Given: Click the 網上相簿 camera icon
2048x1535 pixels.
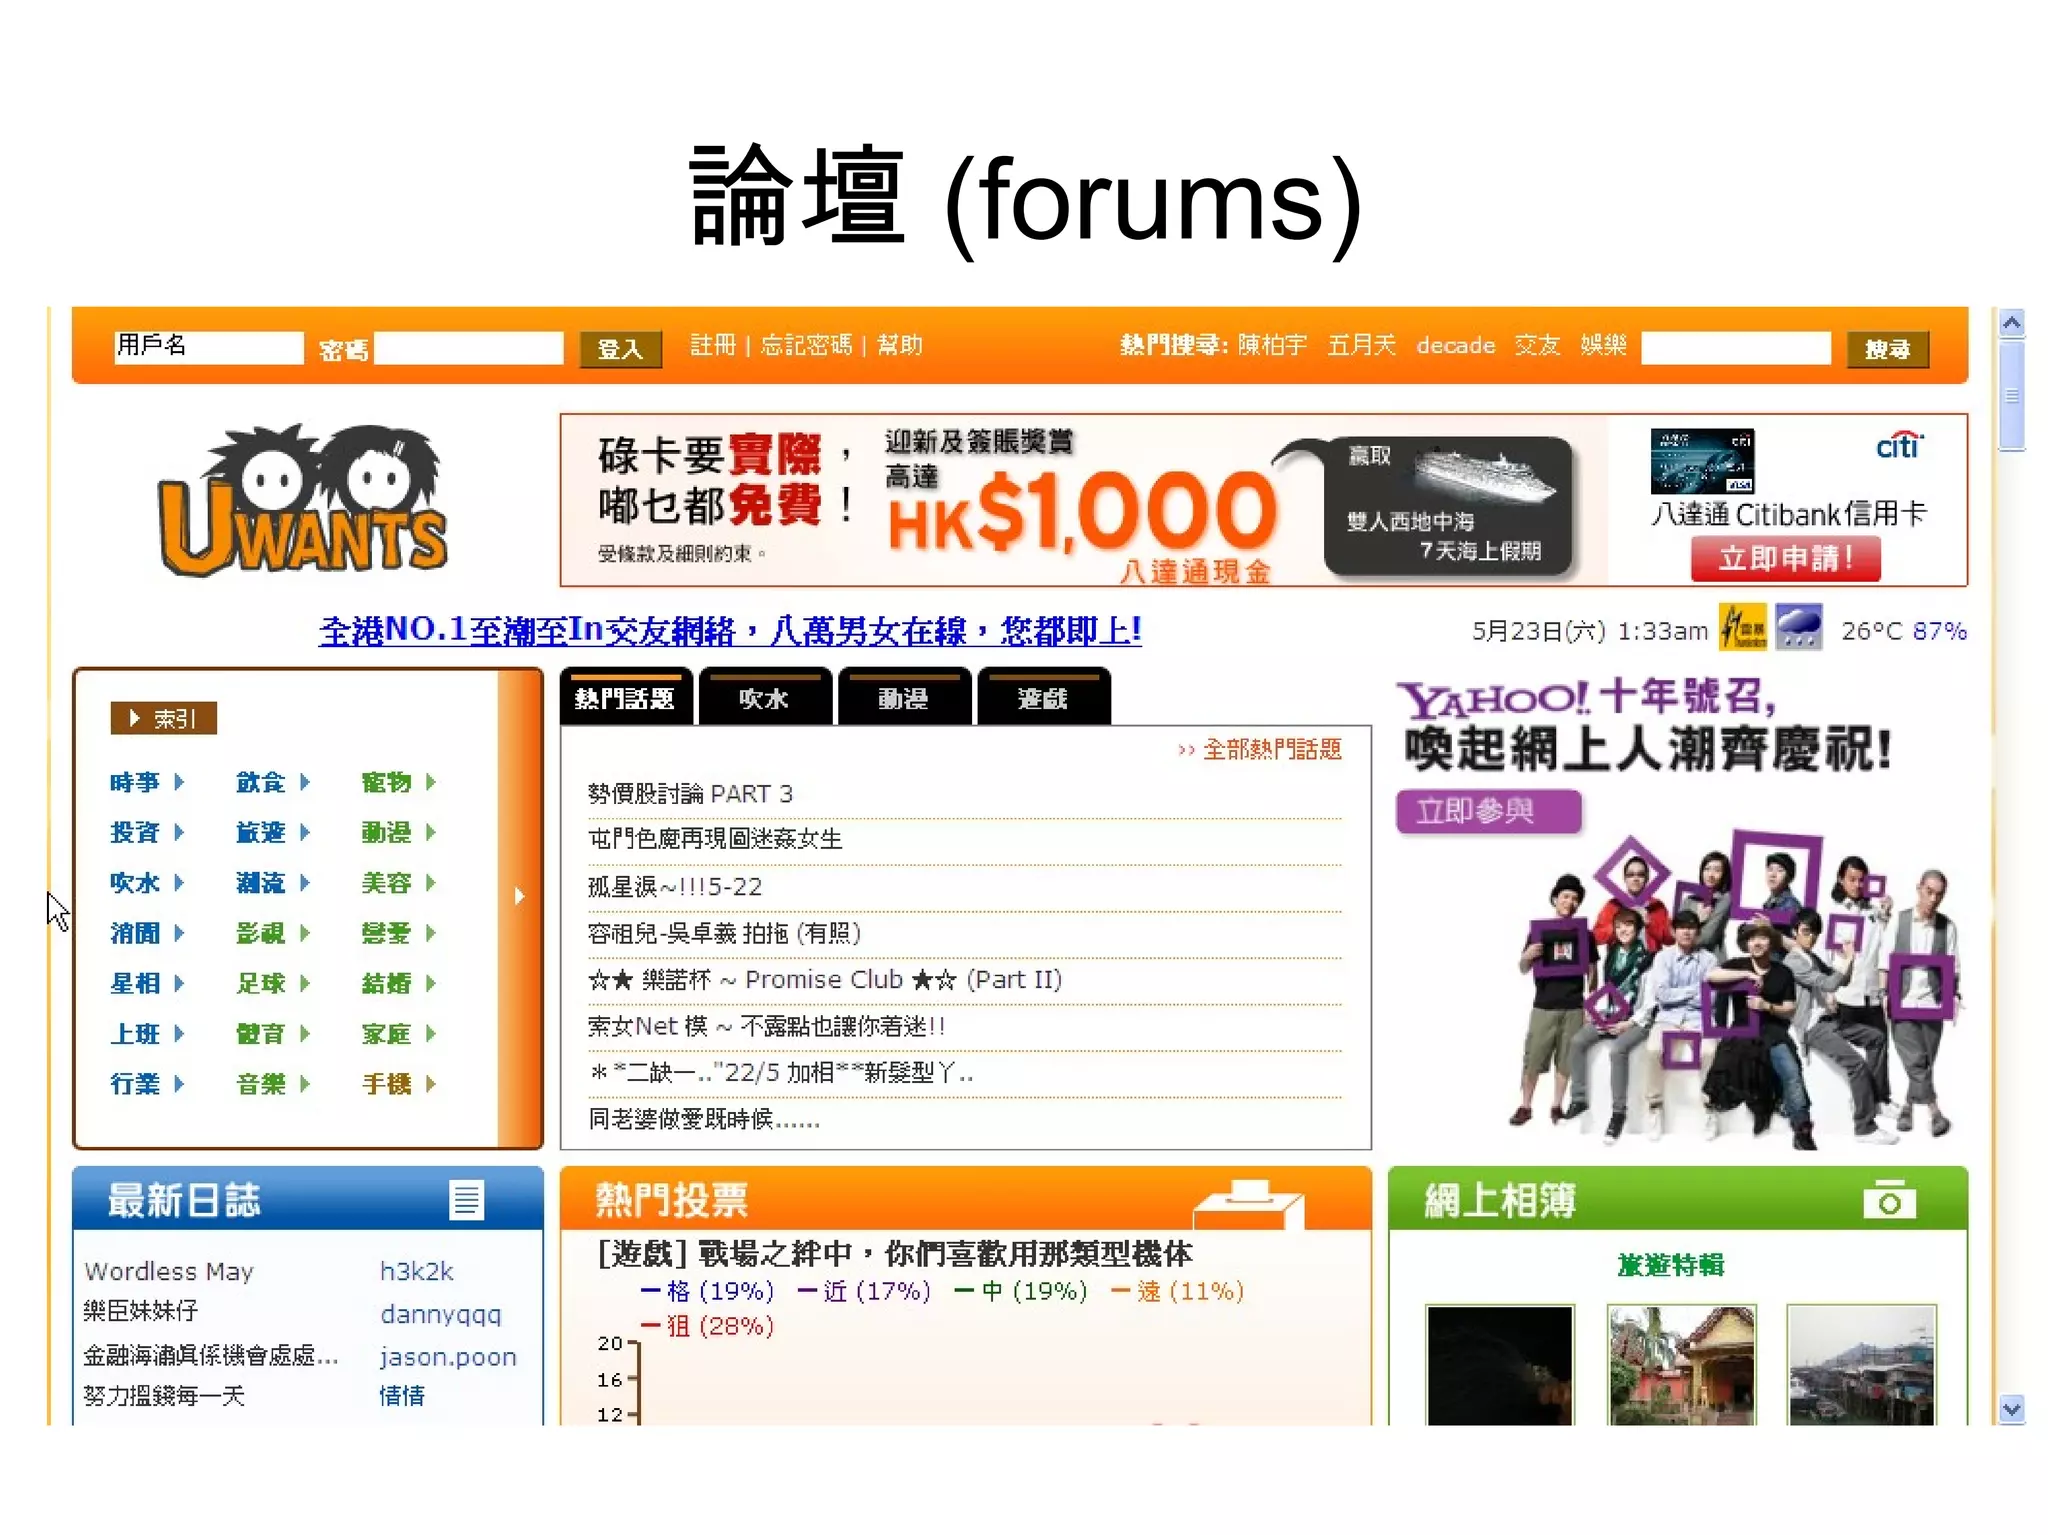Looking at the screenshot, I should [x=1889, y=1200].
